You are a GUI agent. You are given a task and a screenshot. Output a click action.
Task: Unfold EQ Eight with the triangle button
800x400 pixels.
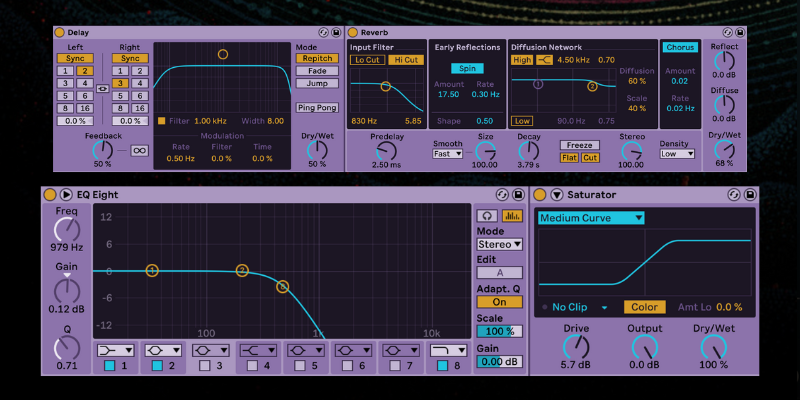coord(67,194)
